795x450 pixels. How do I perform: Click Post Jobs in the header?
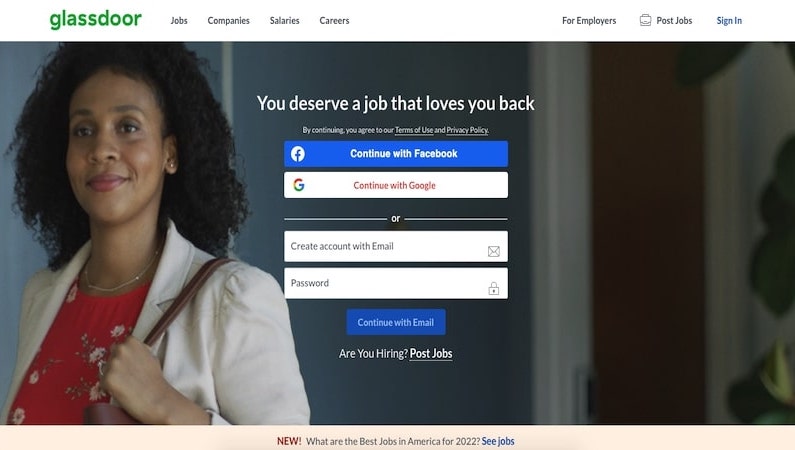pos(674,21)
